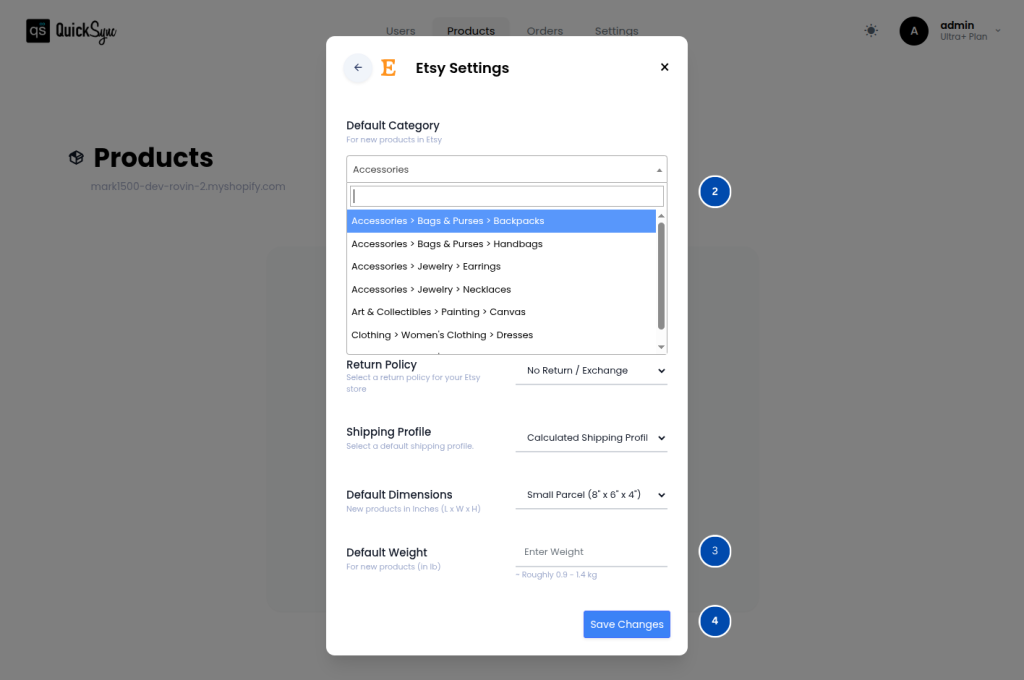The width and height of the screenshot is (1024, 680).
Task: Select Accessories > Bags & Purses > Handbags option
Action: (x=447, y=244)
